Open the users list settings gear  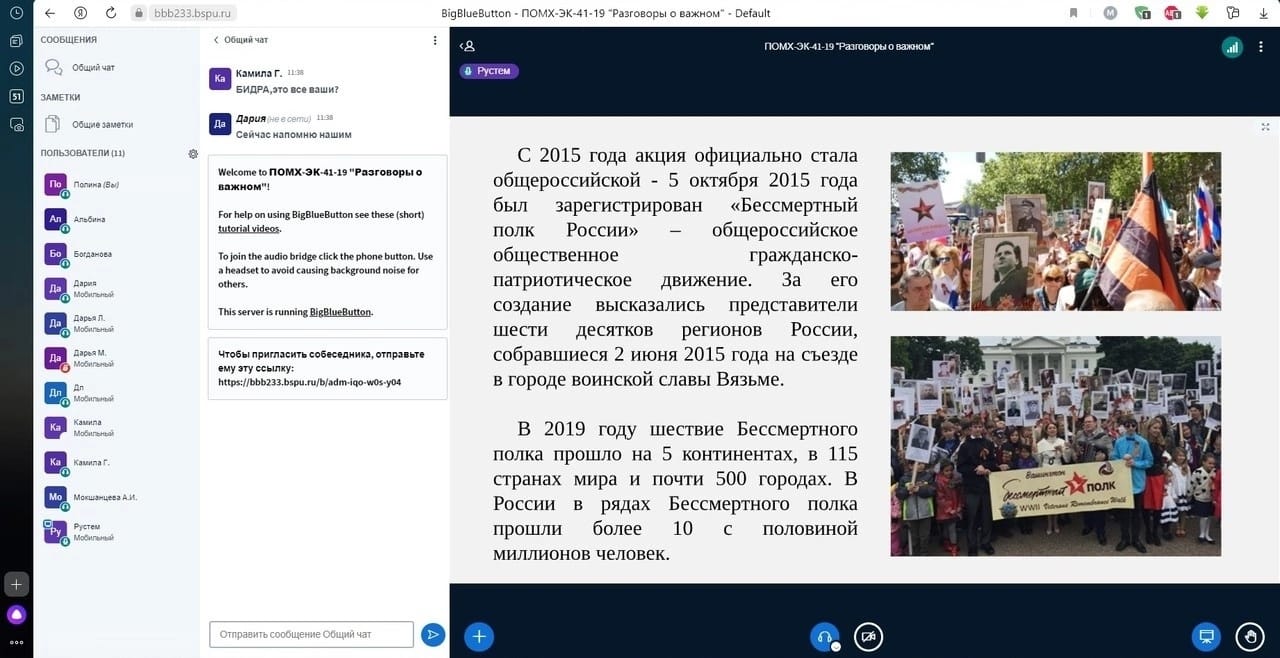coord(193,154)
